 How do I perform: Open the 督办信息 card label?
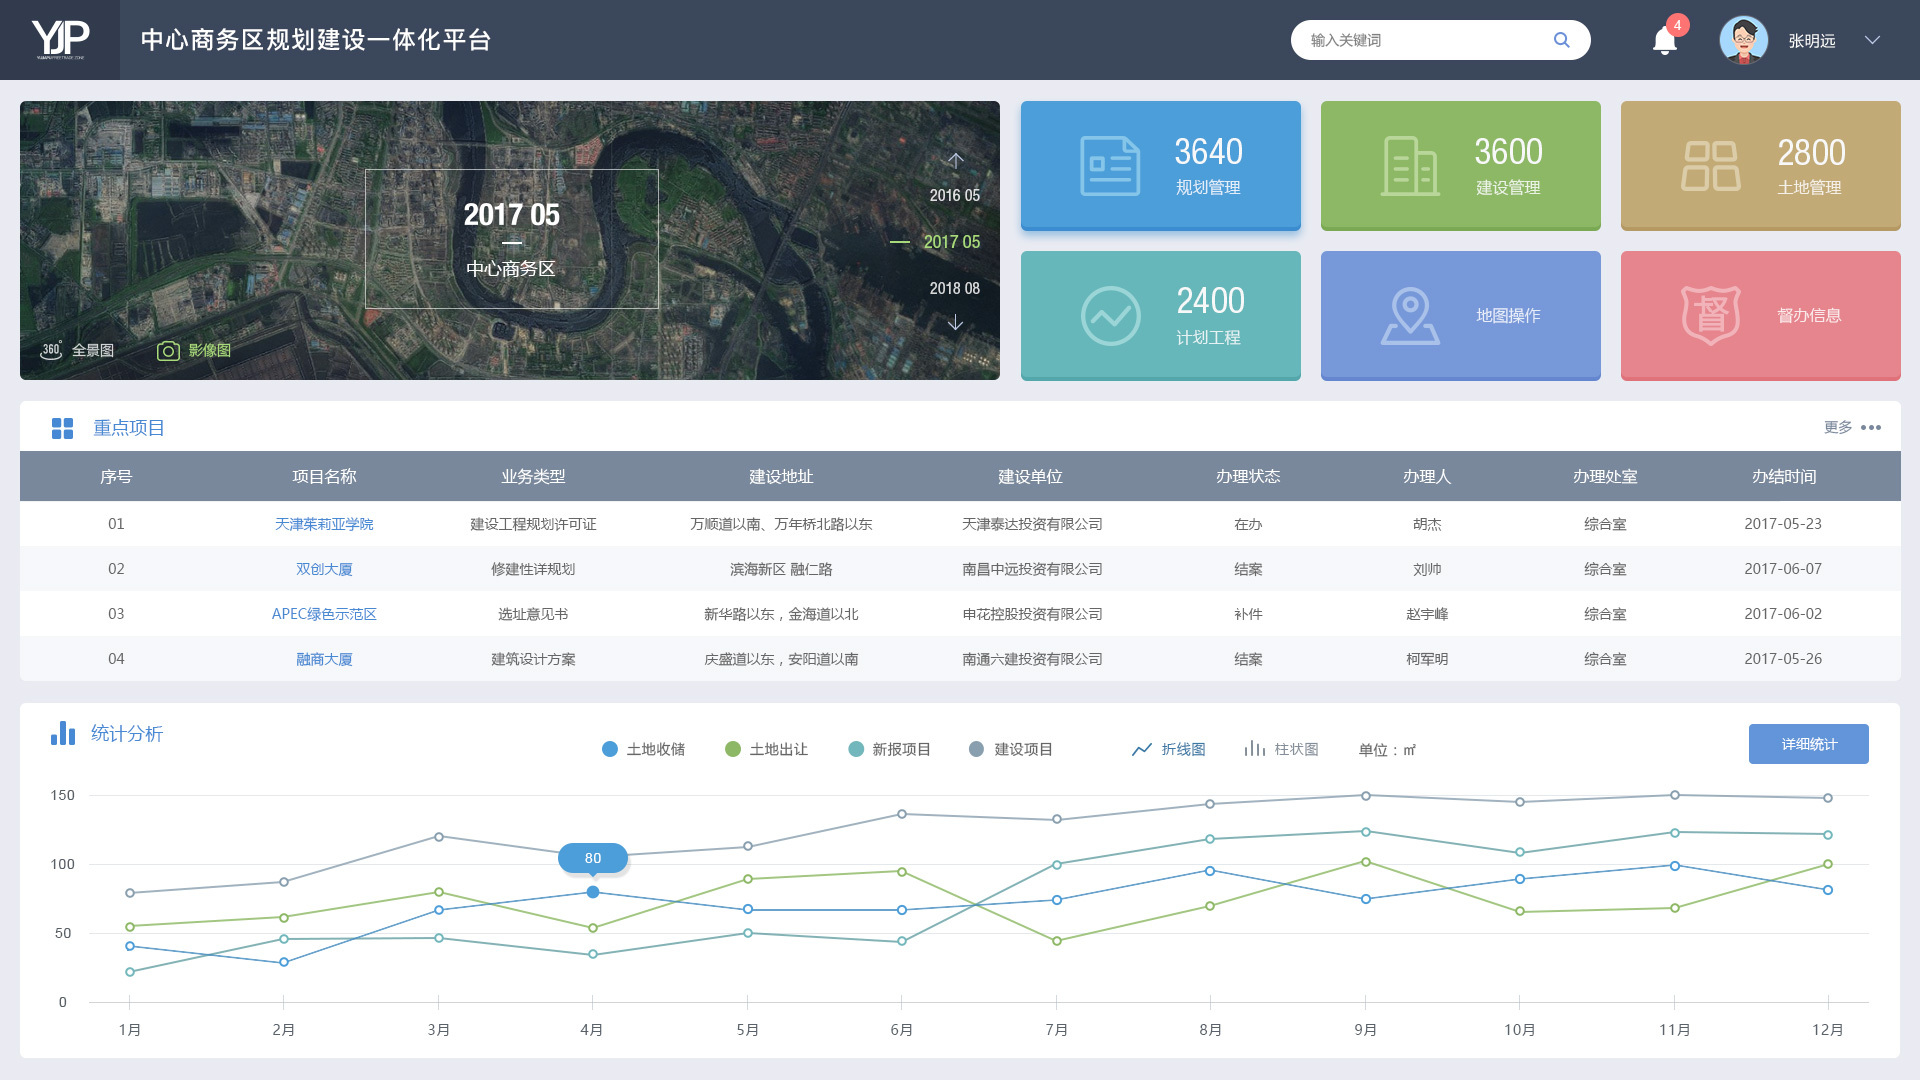(x=1809, y=316)
